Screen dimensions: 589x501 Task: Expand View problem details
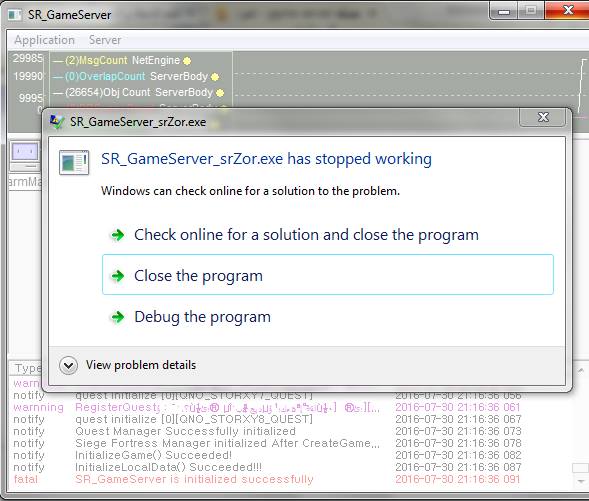coord(128,365)
